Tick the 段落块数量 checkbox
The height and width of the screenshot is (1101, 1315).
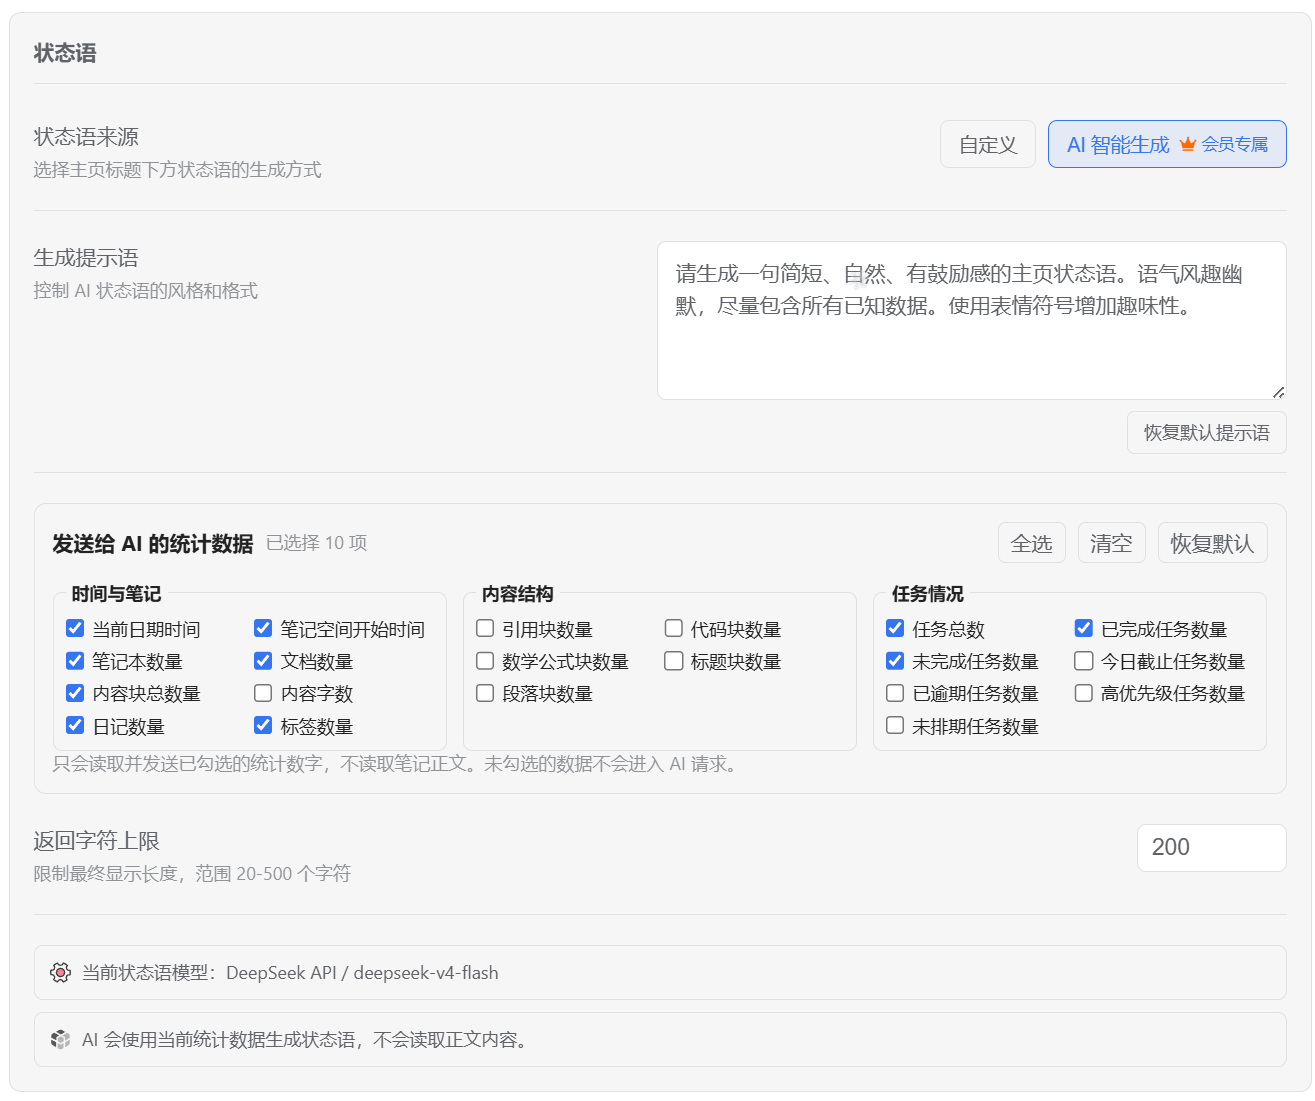click(485, 692)
